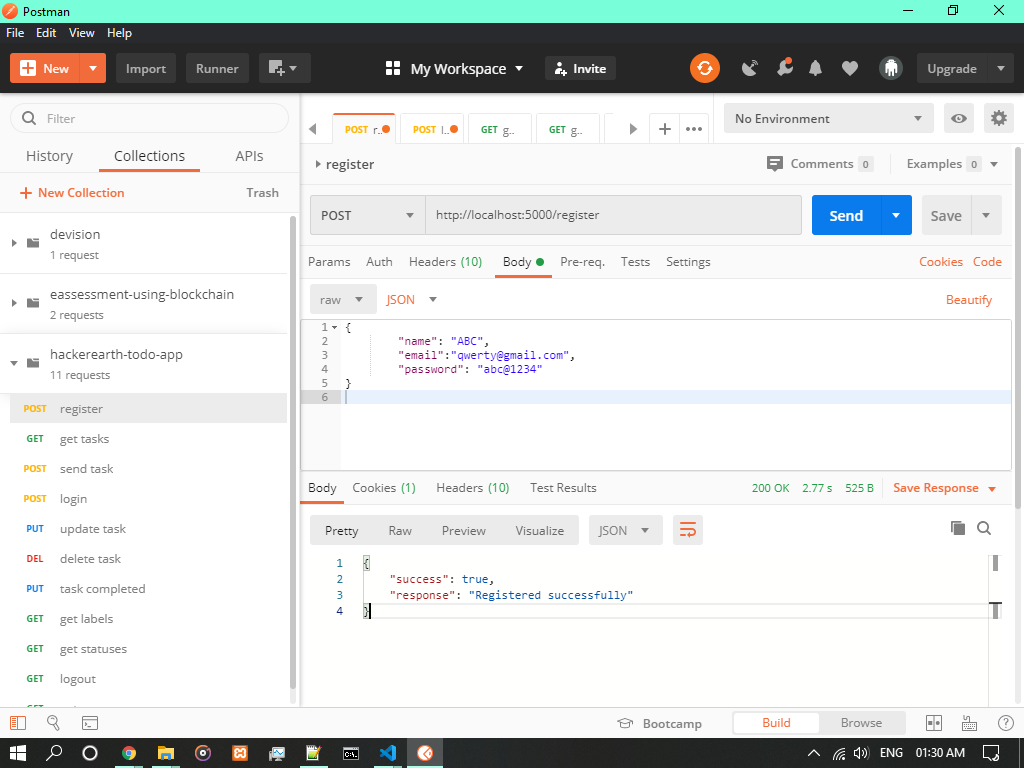Open response JSON format dropdown
Viewport: 1024px width, 768px height.
tap(626, 530)
